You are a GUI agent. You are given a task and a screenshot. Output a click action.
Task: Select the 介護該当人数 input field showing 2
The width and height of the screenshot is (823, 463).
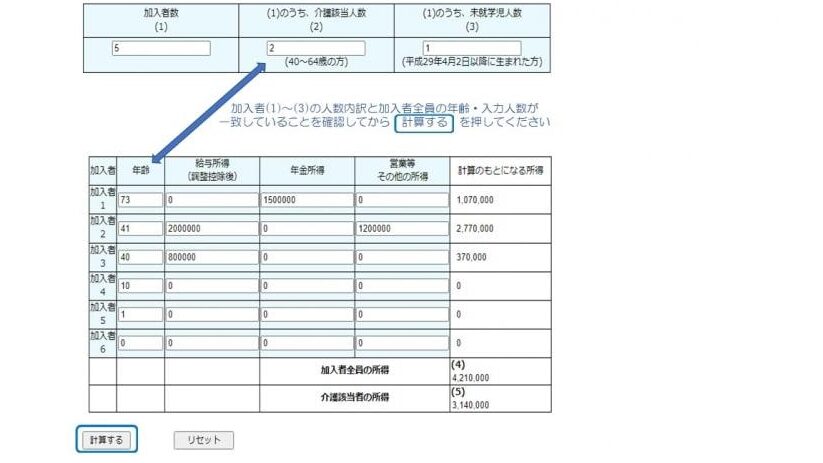pos(315,48)
